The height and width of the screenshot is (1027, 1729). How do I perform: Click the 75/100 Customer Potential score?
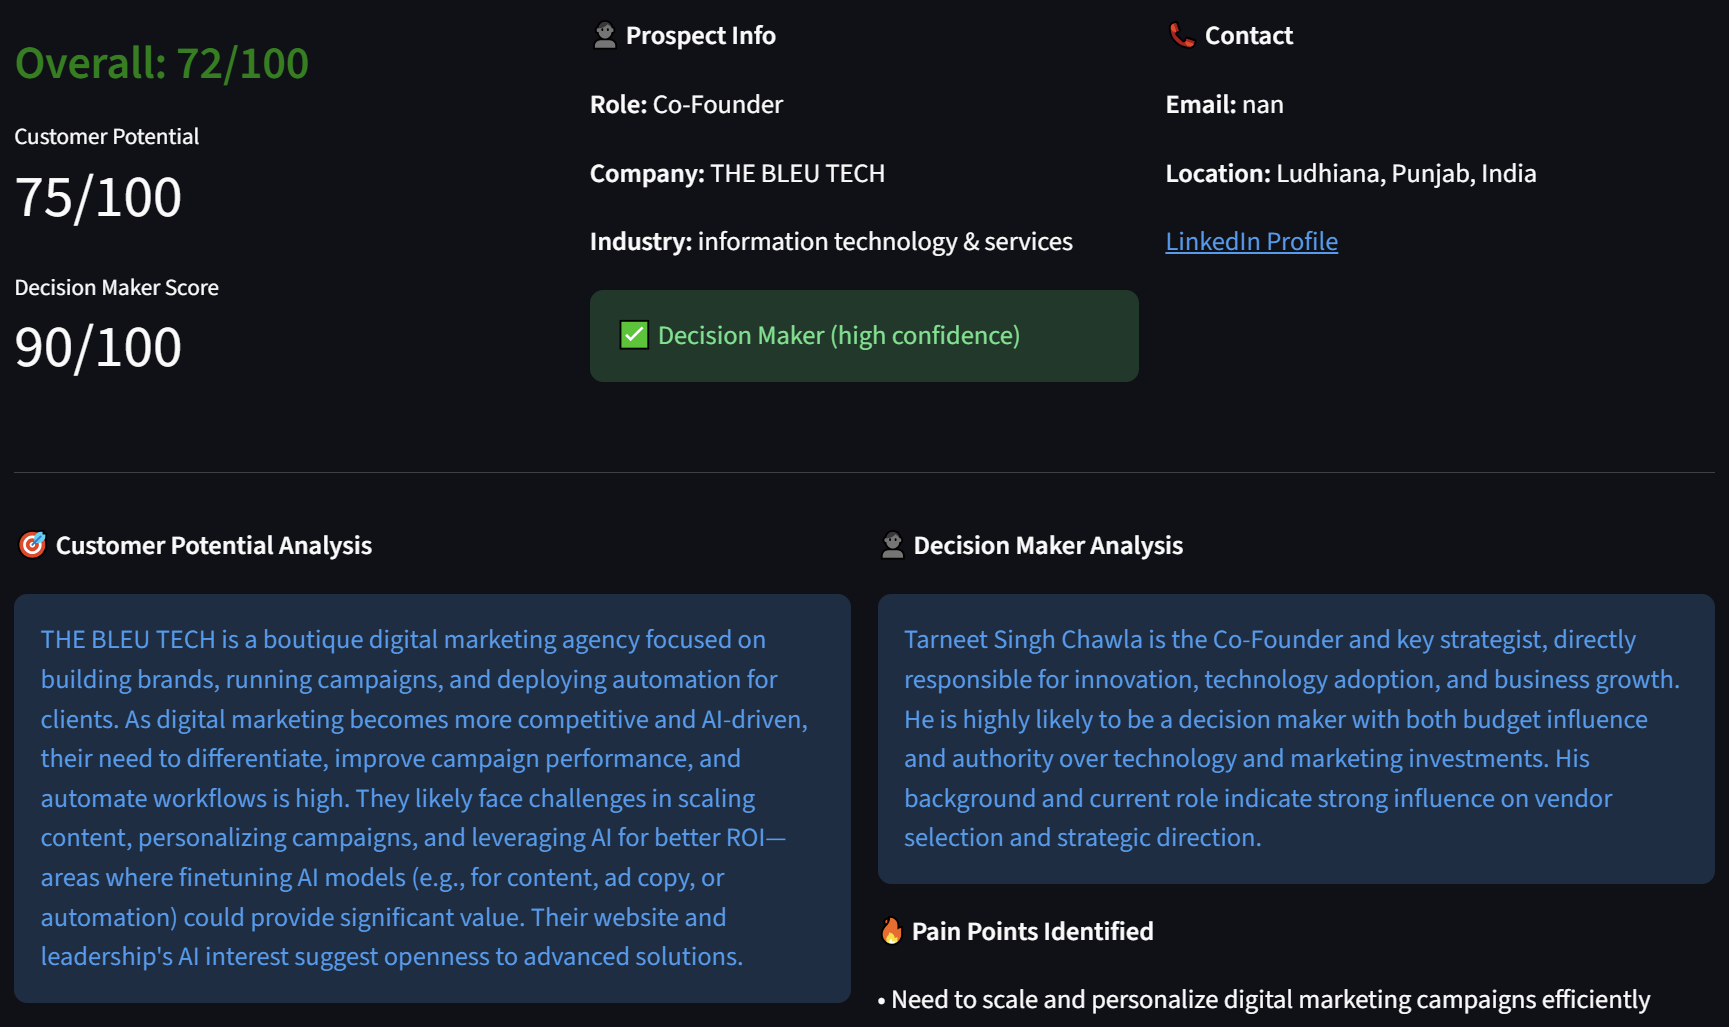(98, 196)
